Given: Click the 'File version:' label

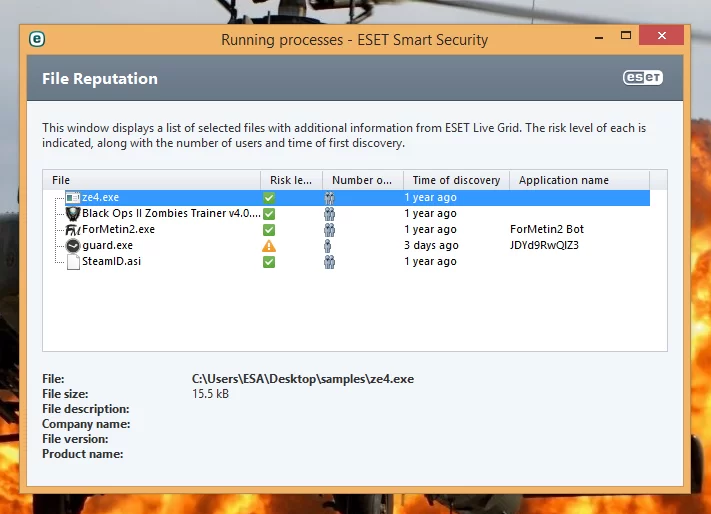Looking at the screenshot, I should coord(75,439).
